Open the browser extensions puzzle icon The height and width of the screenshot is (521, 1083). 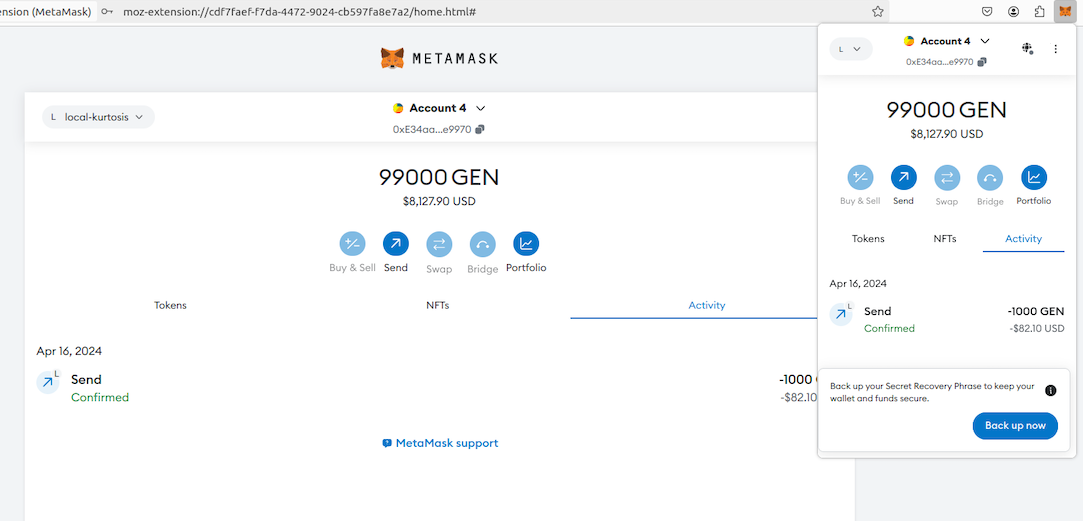1039,11
